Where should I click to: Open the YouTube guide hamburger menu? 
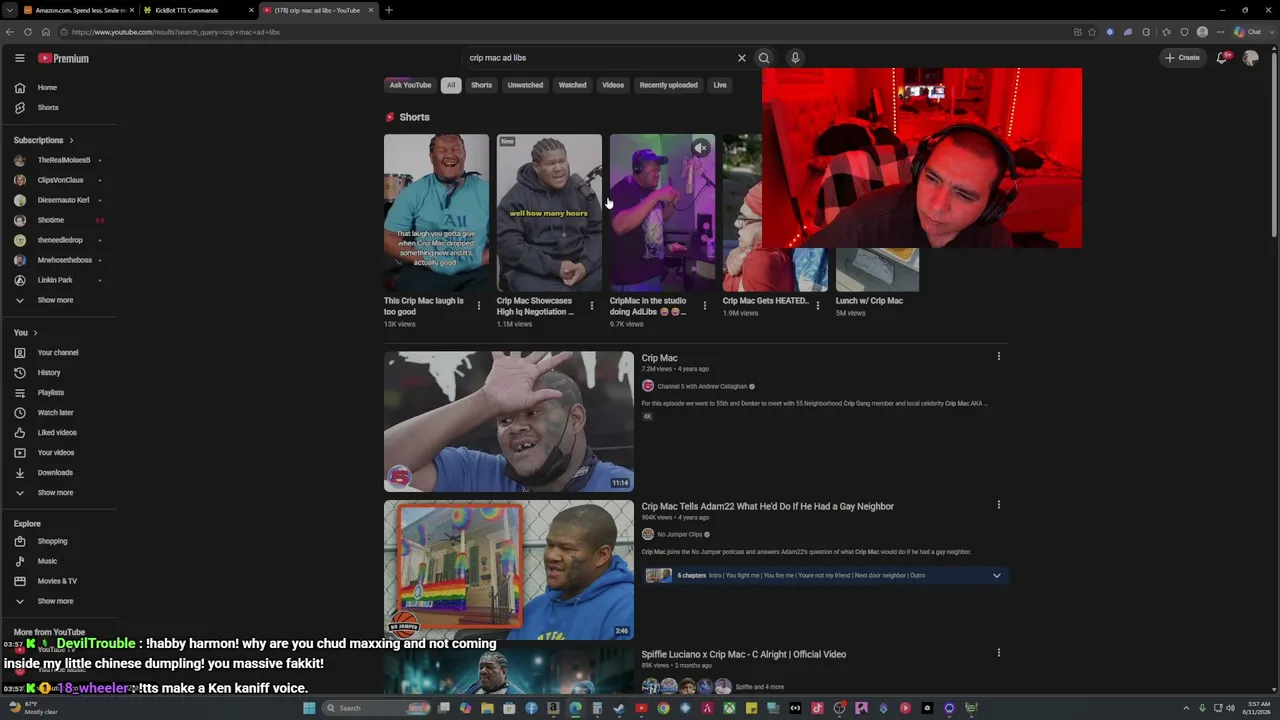[x=19, y=58]
